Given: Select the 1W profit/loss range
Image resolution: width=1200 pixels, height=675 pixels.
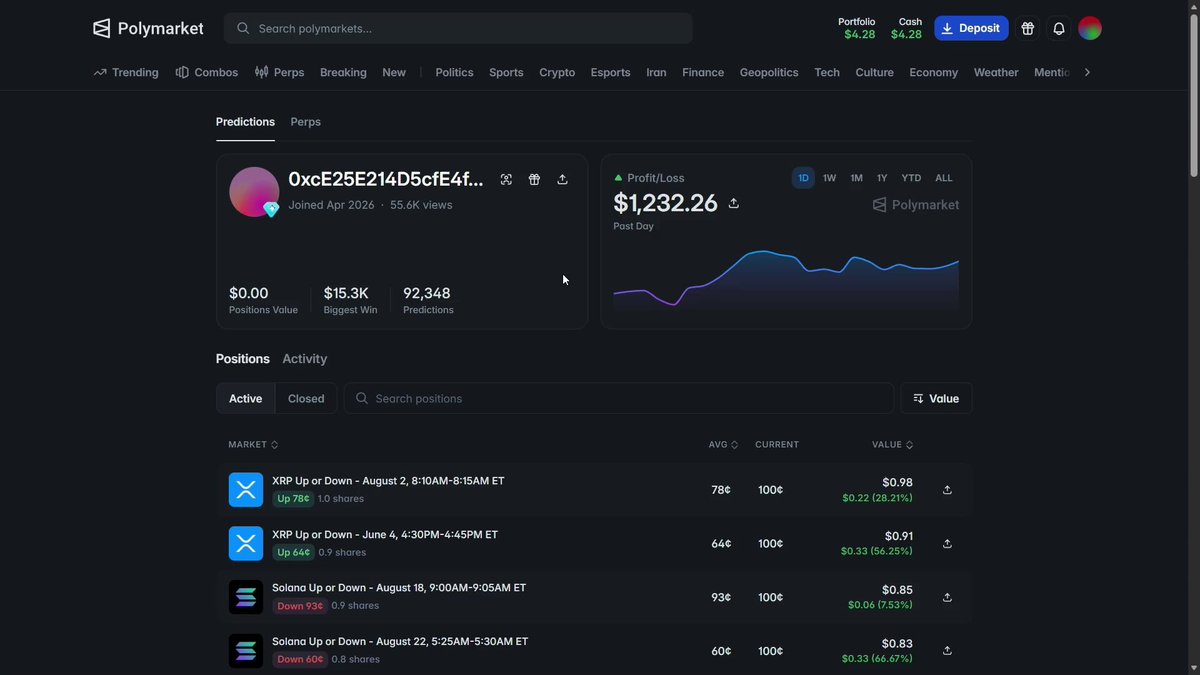Looking at the screenshot, I should pos(829,178).
